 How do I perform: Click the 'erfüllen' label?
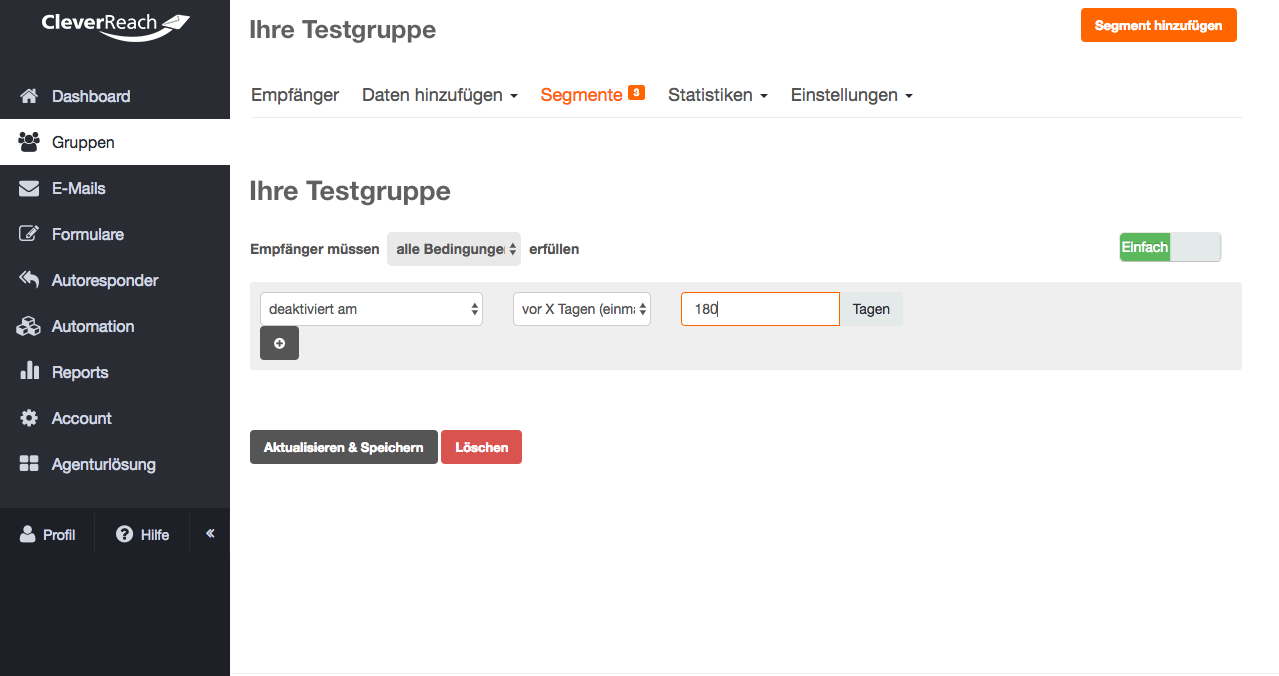(x=554, y=249)
